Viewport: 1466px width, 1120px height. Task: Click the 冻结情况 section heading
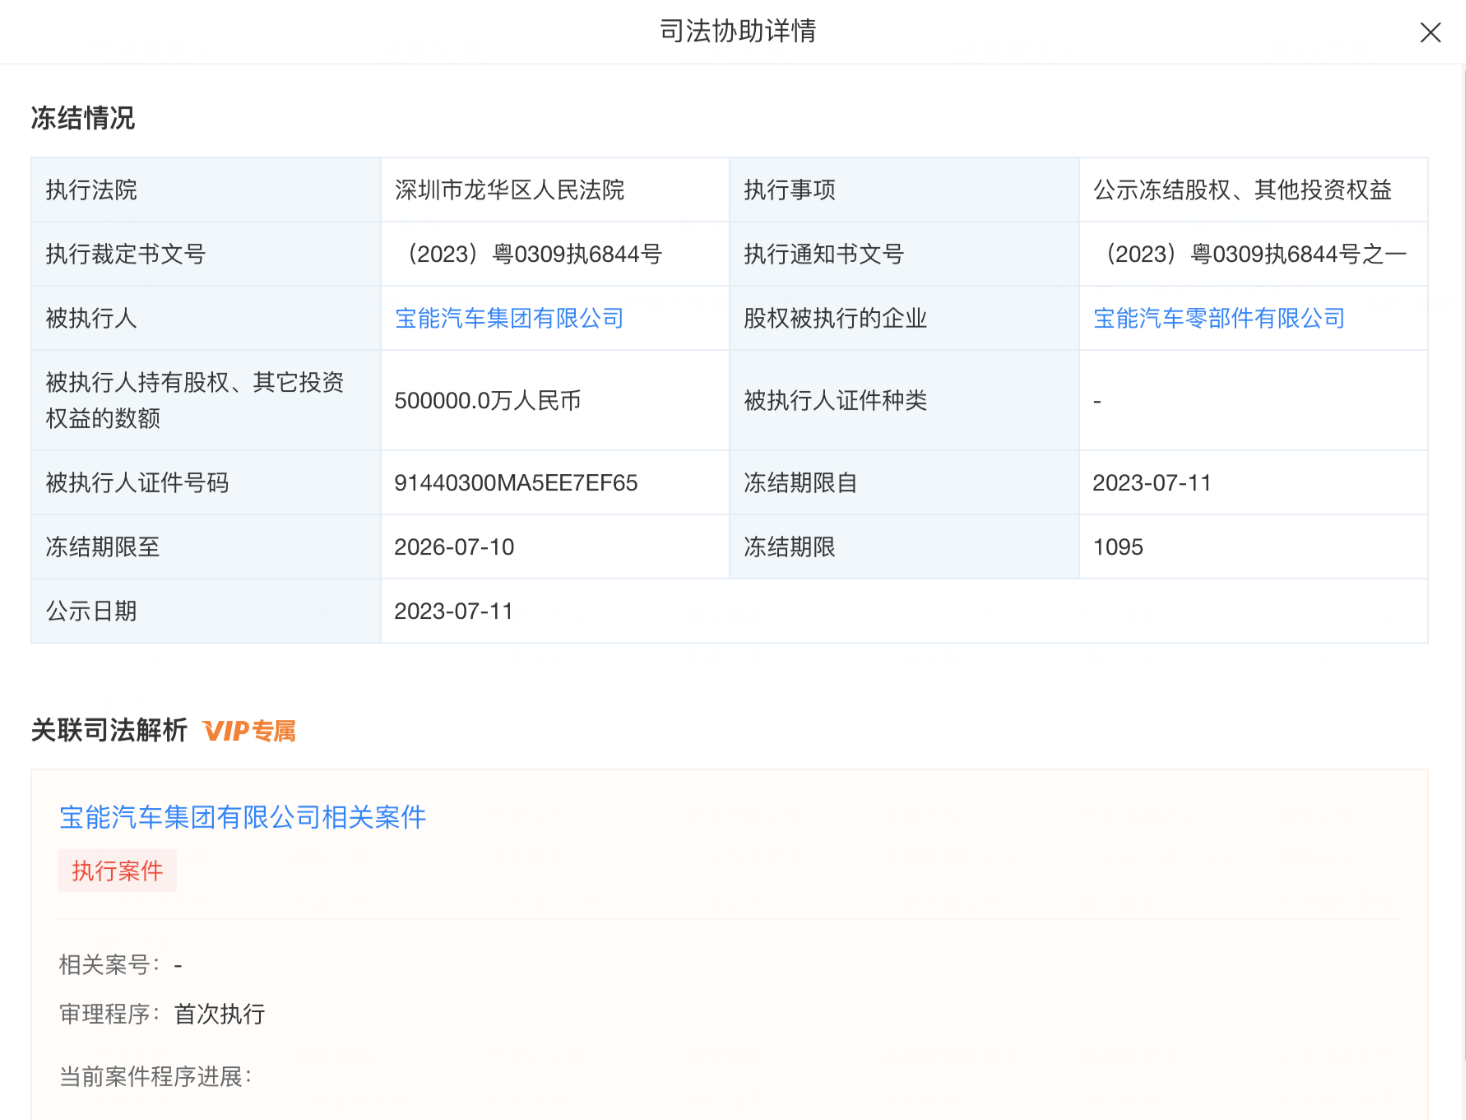[x=83, y=118]
